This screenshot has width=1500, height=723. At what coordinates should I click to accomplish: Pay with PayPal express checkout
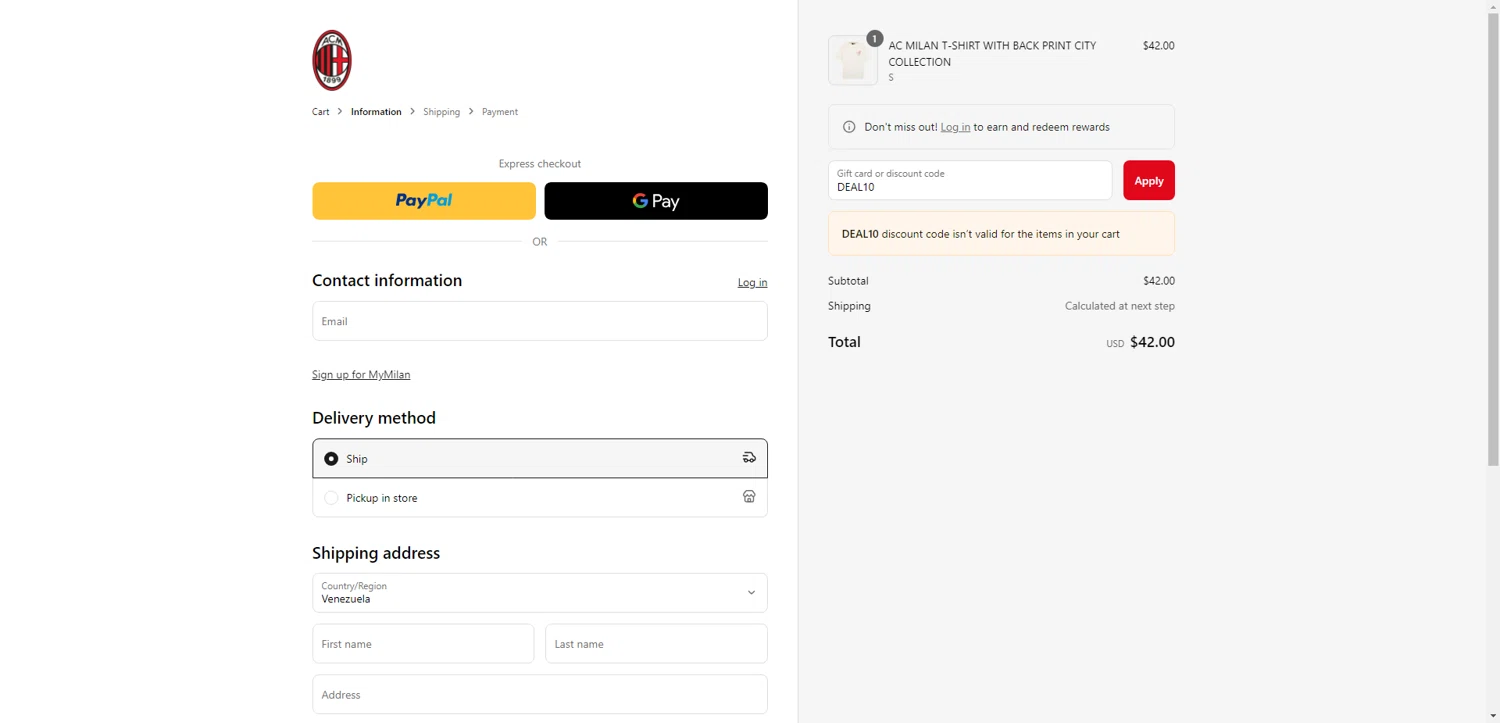coord(424,201)
